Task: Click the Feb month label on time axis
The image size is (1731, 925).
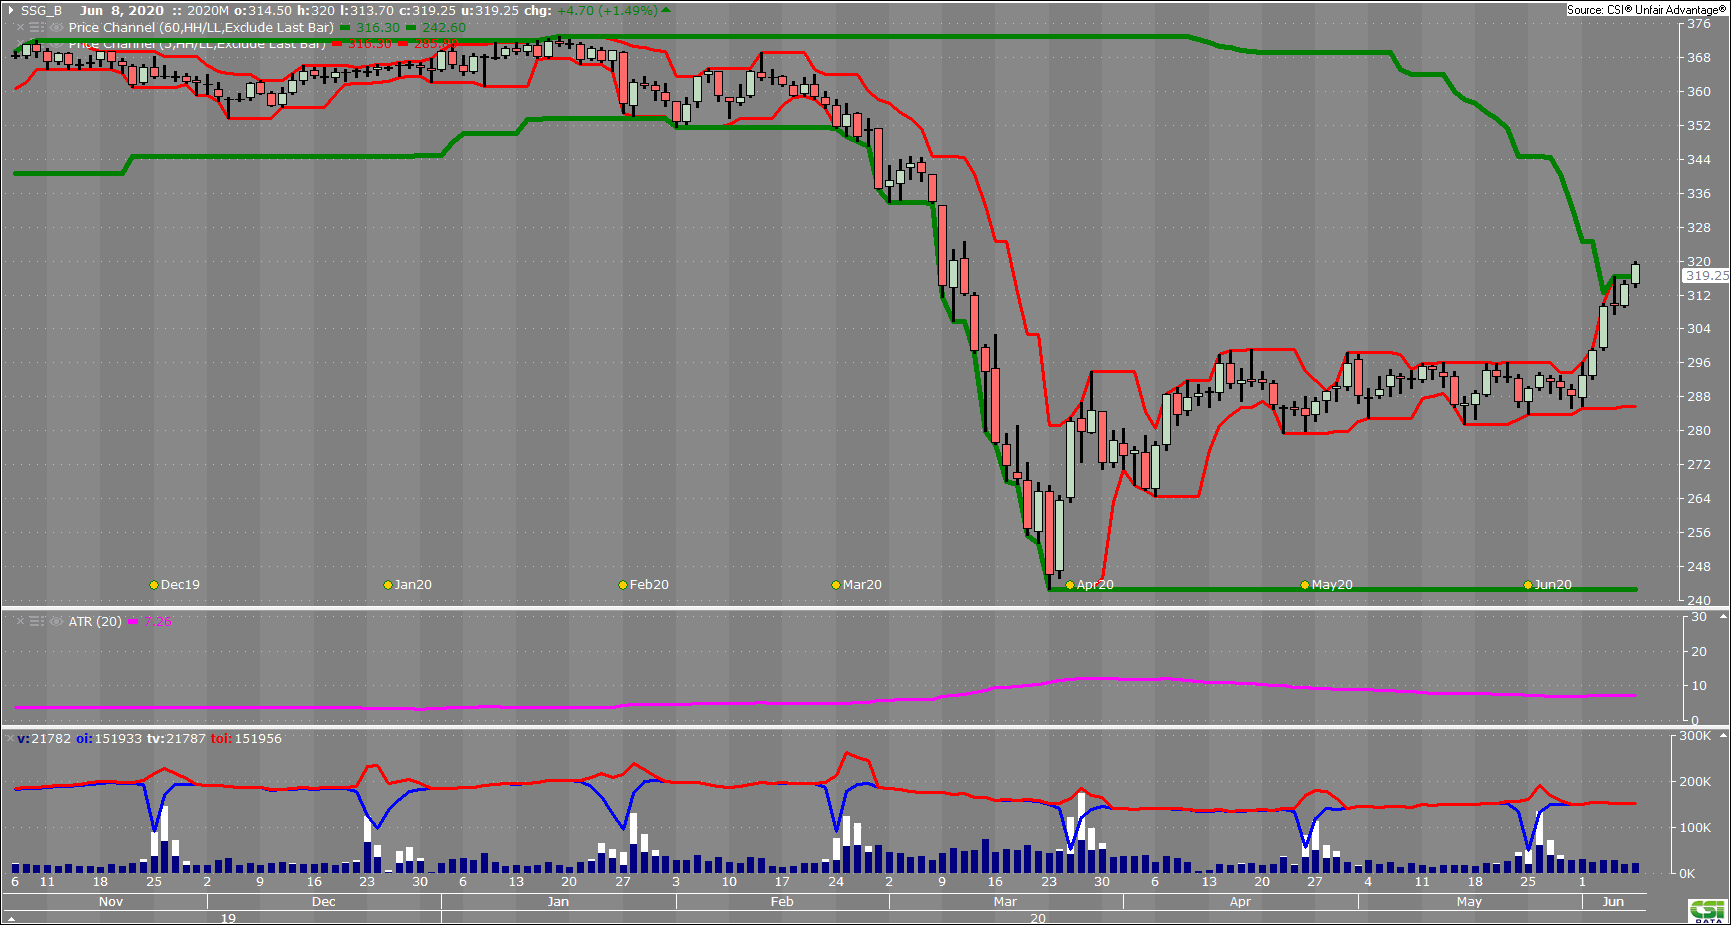Action: [782, 902]
